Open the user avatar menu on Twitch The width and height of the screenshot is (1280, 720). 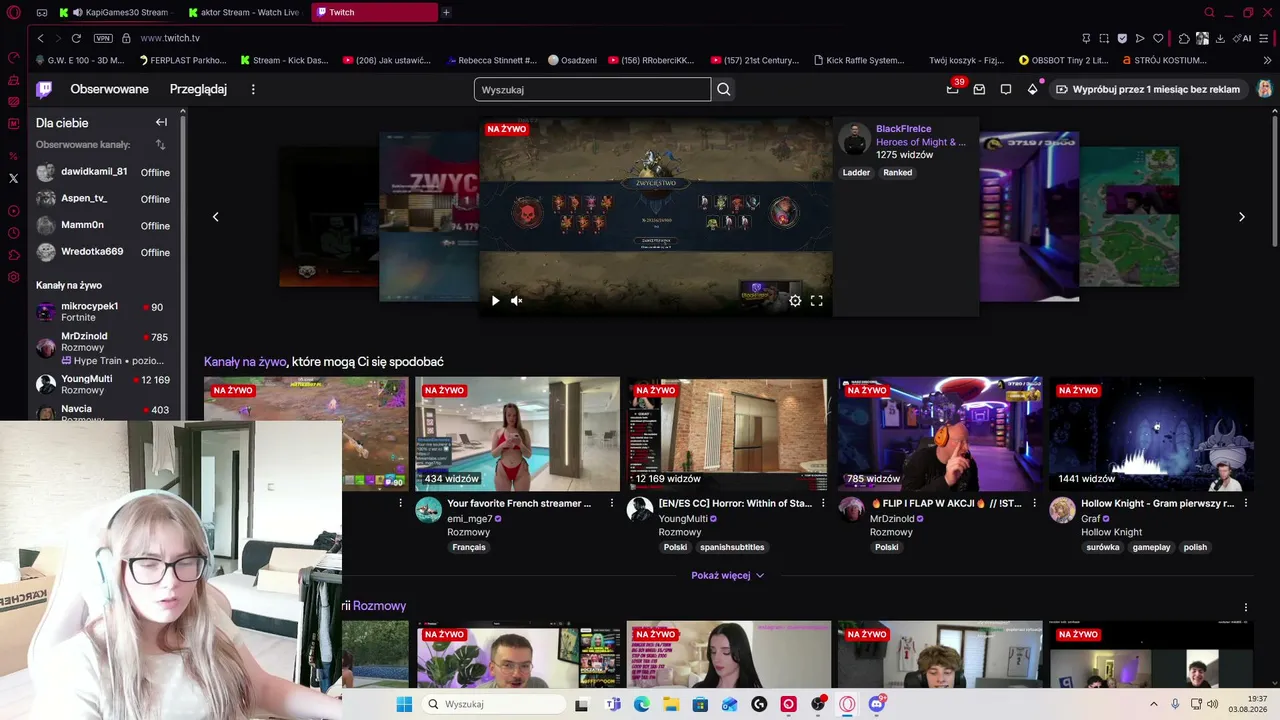tap(1264, 89)
